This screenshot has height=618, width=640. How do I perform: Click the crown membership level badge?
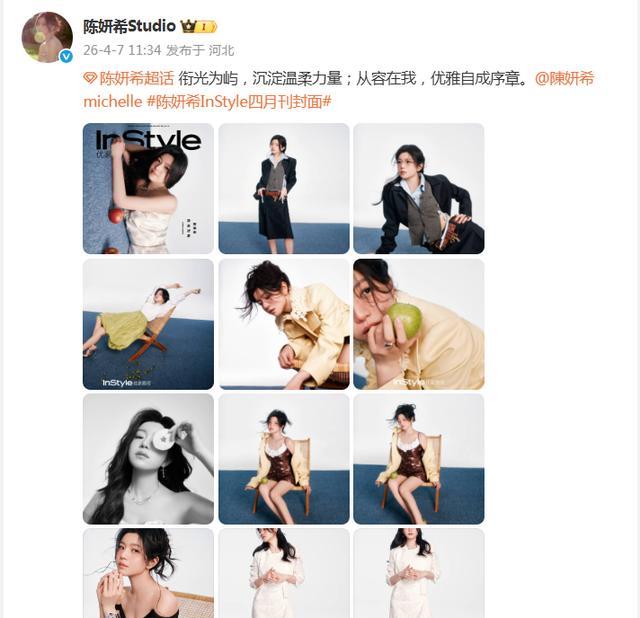(x=199, y=27)
